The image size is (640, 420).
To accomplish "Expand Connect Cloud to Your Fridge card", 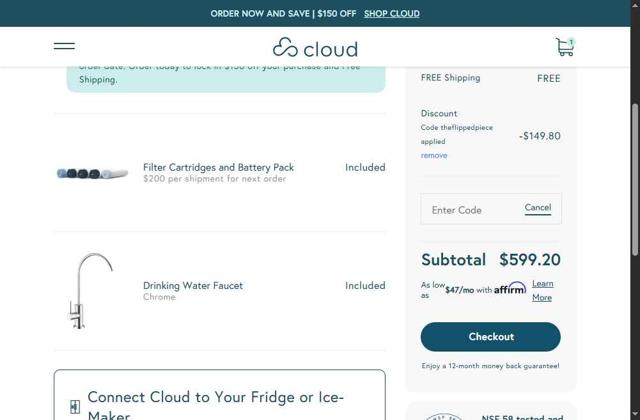I will tap(220, 398).
